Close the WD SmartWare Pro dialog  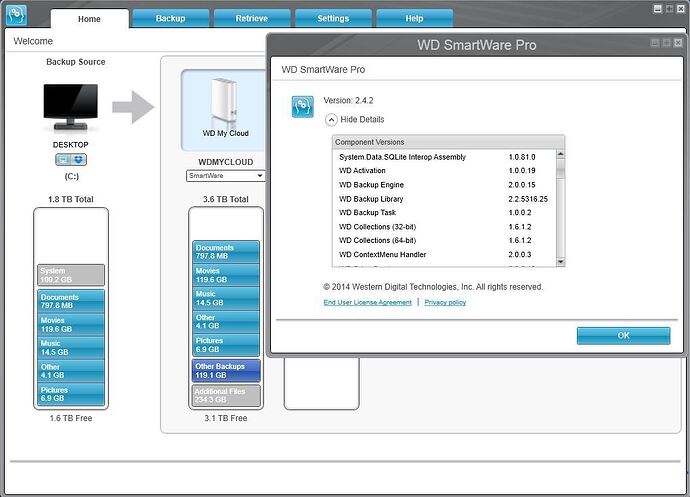point(678,43)
